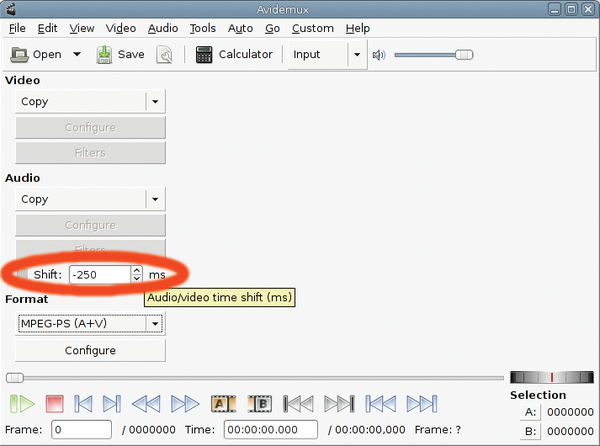Open the View menu
Image resolution: width=600 pixels, height=446 pixels.
(82, 28)
